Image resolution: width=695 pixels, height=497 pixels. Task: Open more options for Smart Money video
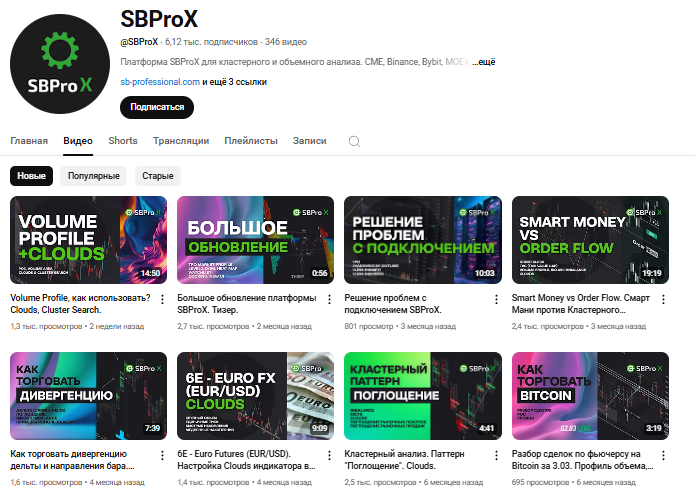pyautogui.click(x=664, y=300)
